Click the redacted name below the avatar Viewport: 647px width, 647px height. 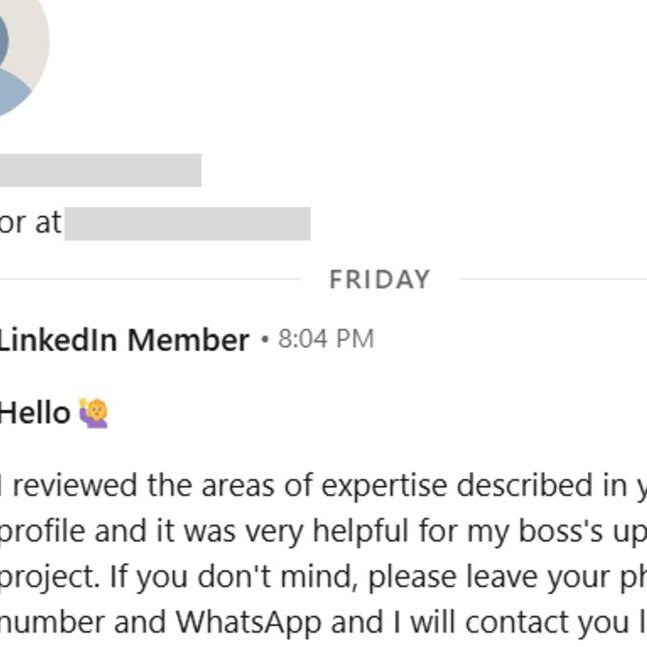100,170
